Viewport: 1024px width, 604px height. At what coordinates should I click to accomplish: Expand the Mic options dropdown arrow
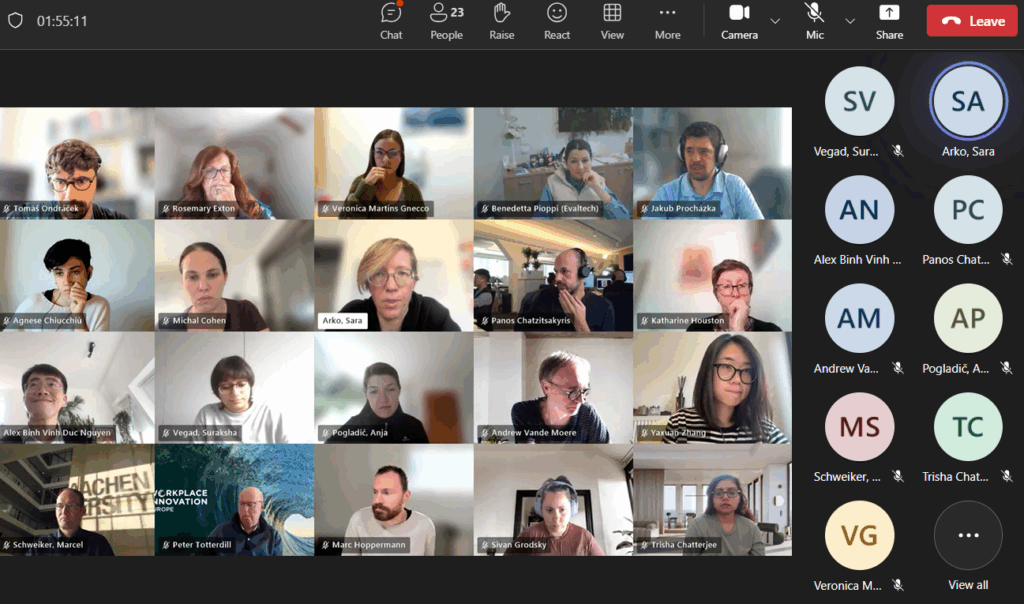(850, 21)
